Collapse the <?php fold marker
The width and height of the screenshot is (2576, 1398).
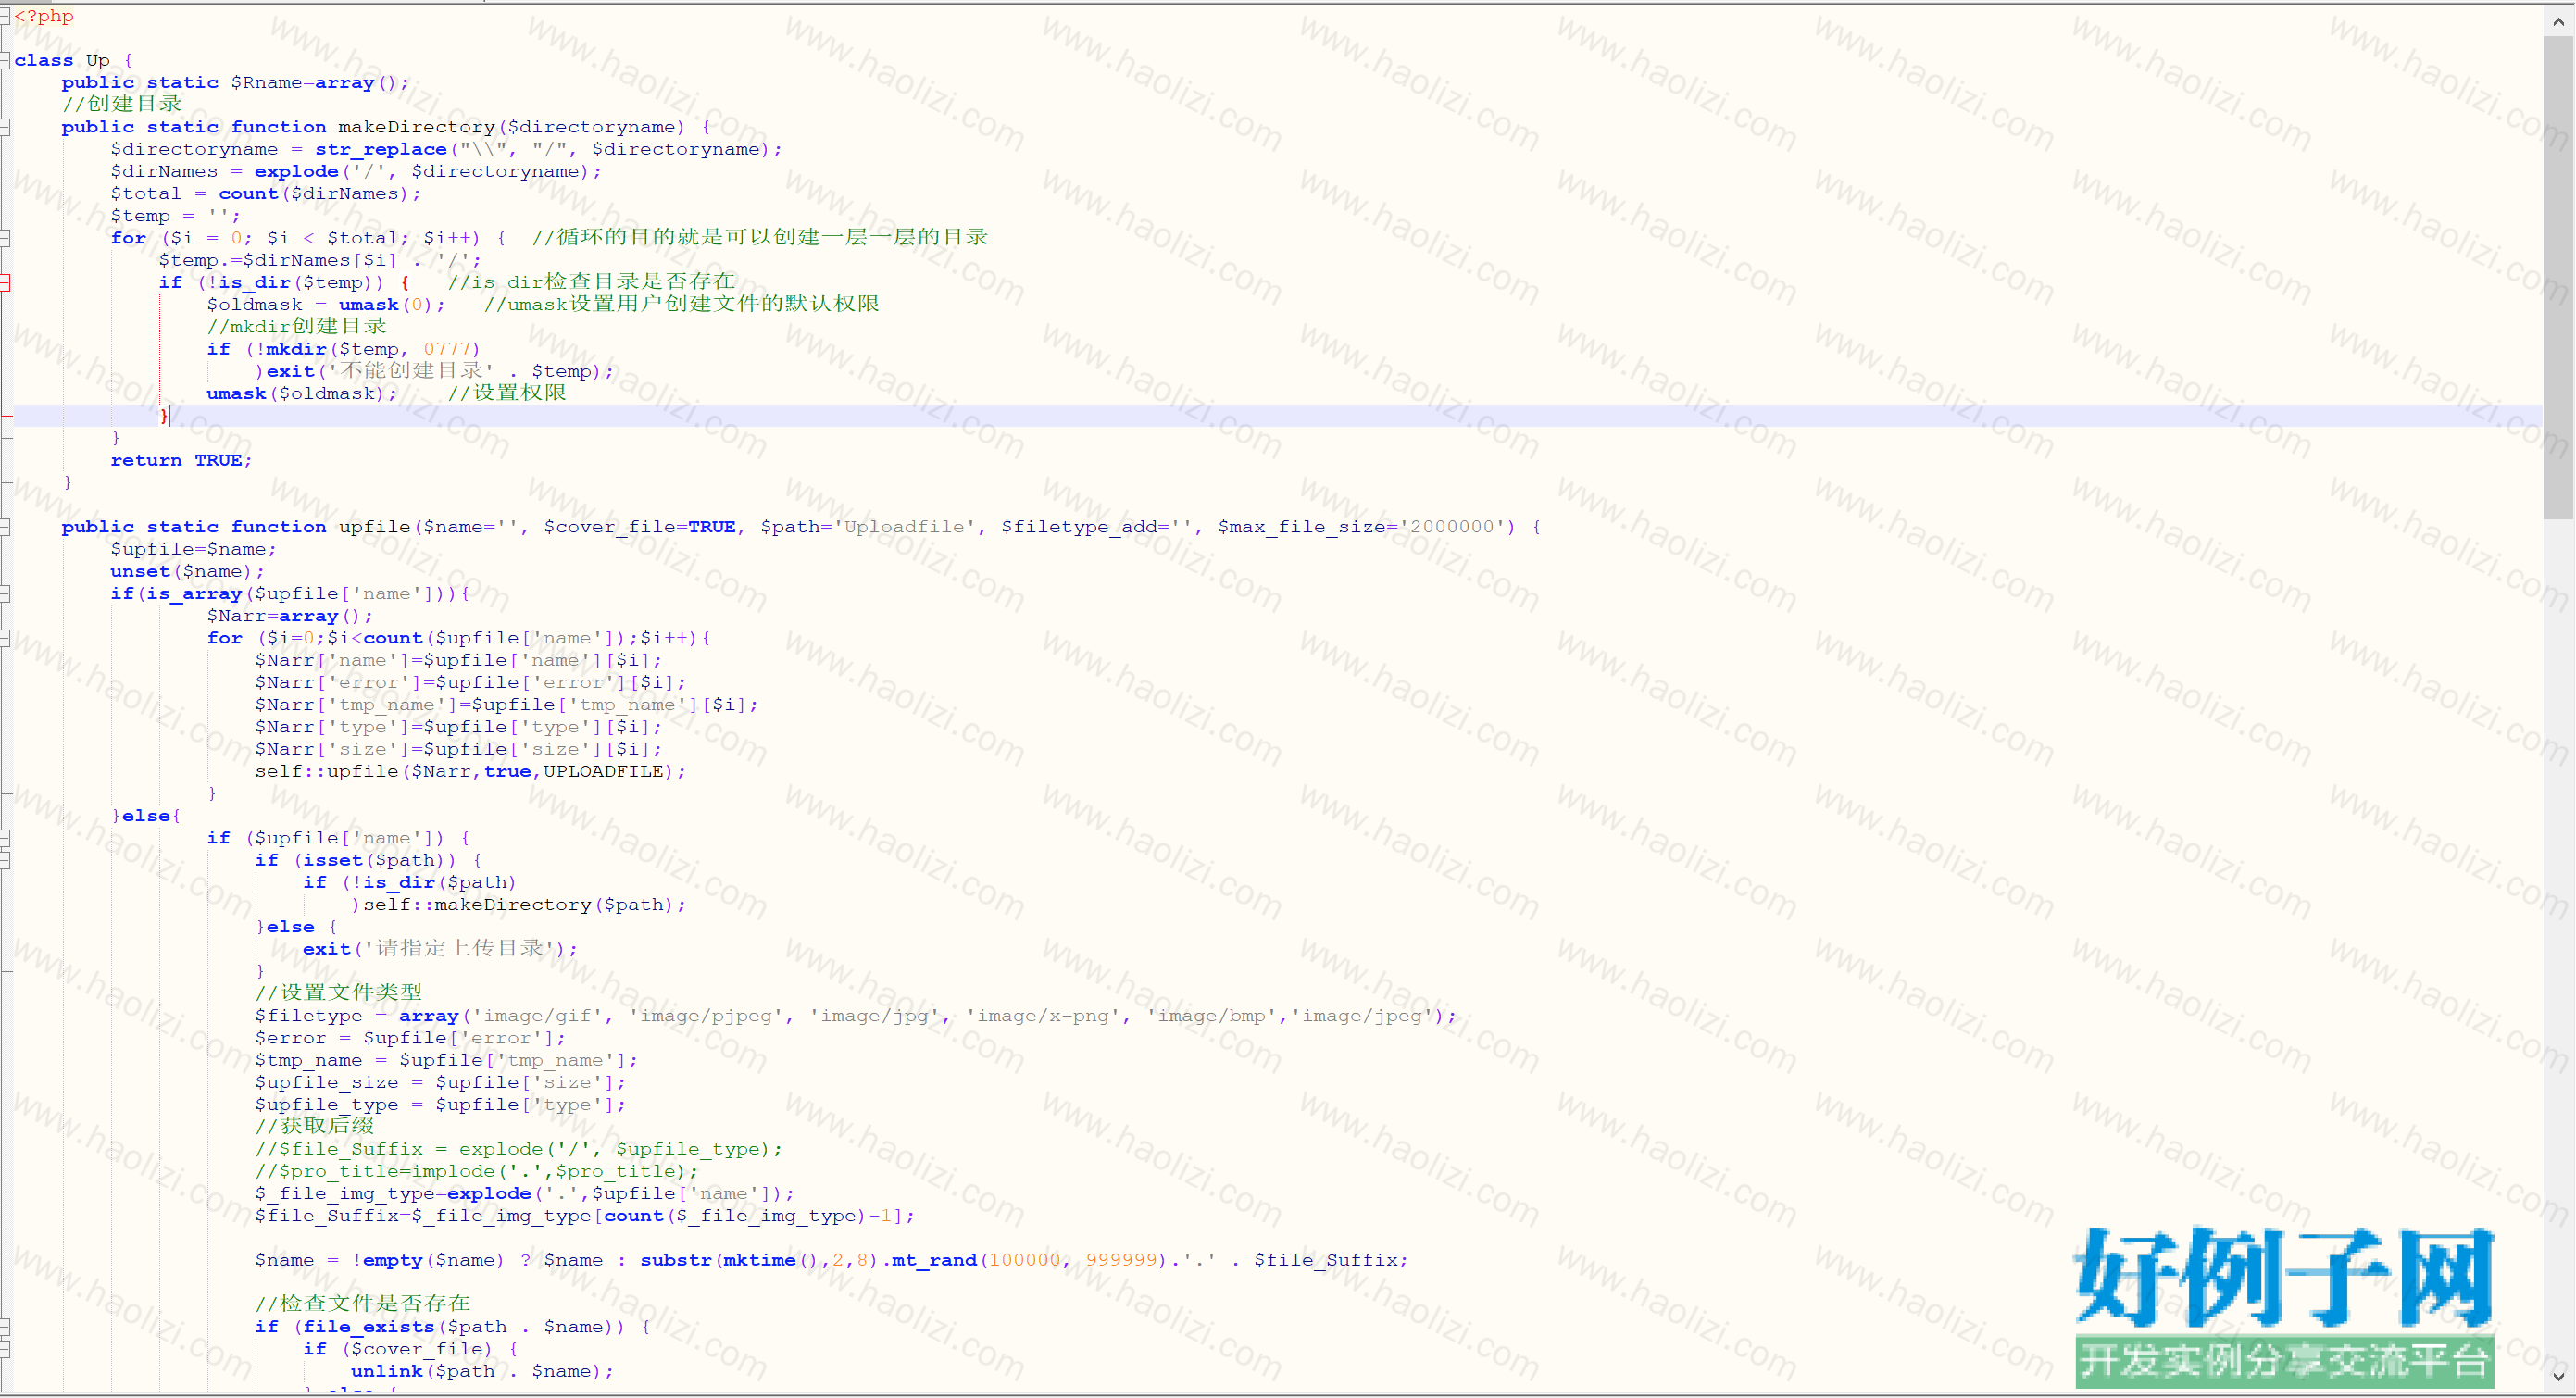5,16
